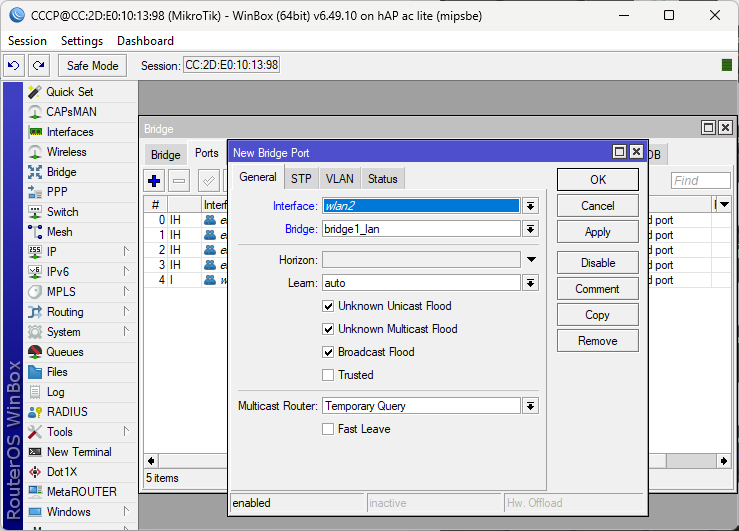This screenshot has height=531, width=739.
Task: Click the Undo toolbar icon
Action: [x=14, y=65]
